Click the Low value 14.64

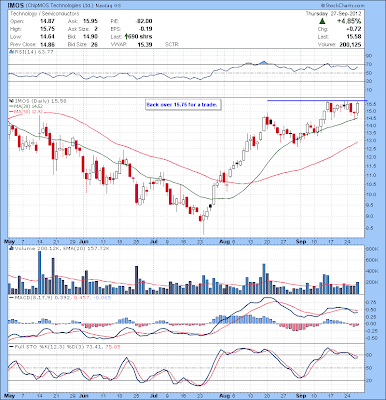[x=48, y=37]
